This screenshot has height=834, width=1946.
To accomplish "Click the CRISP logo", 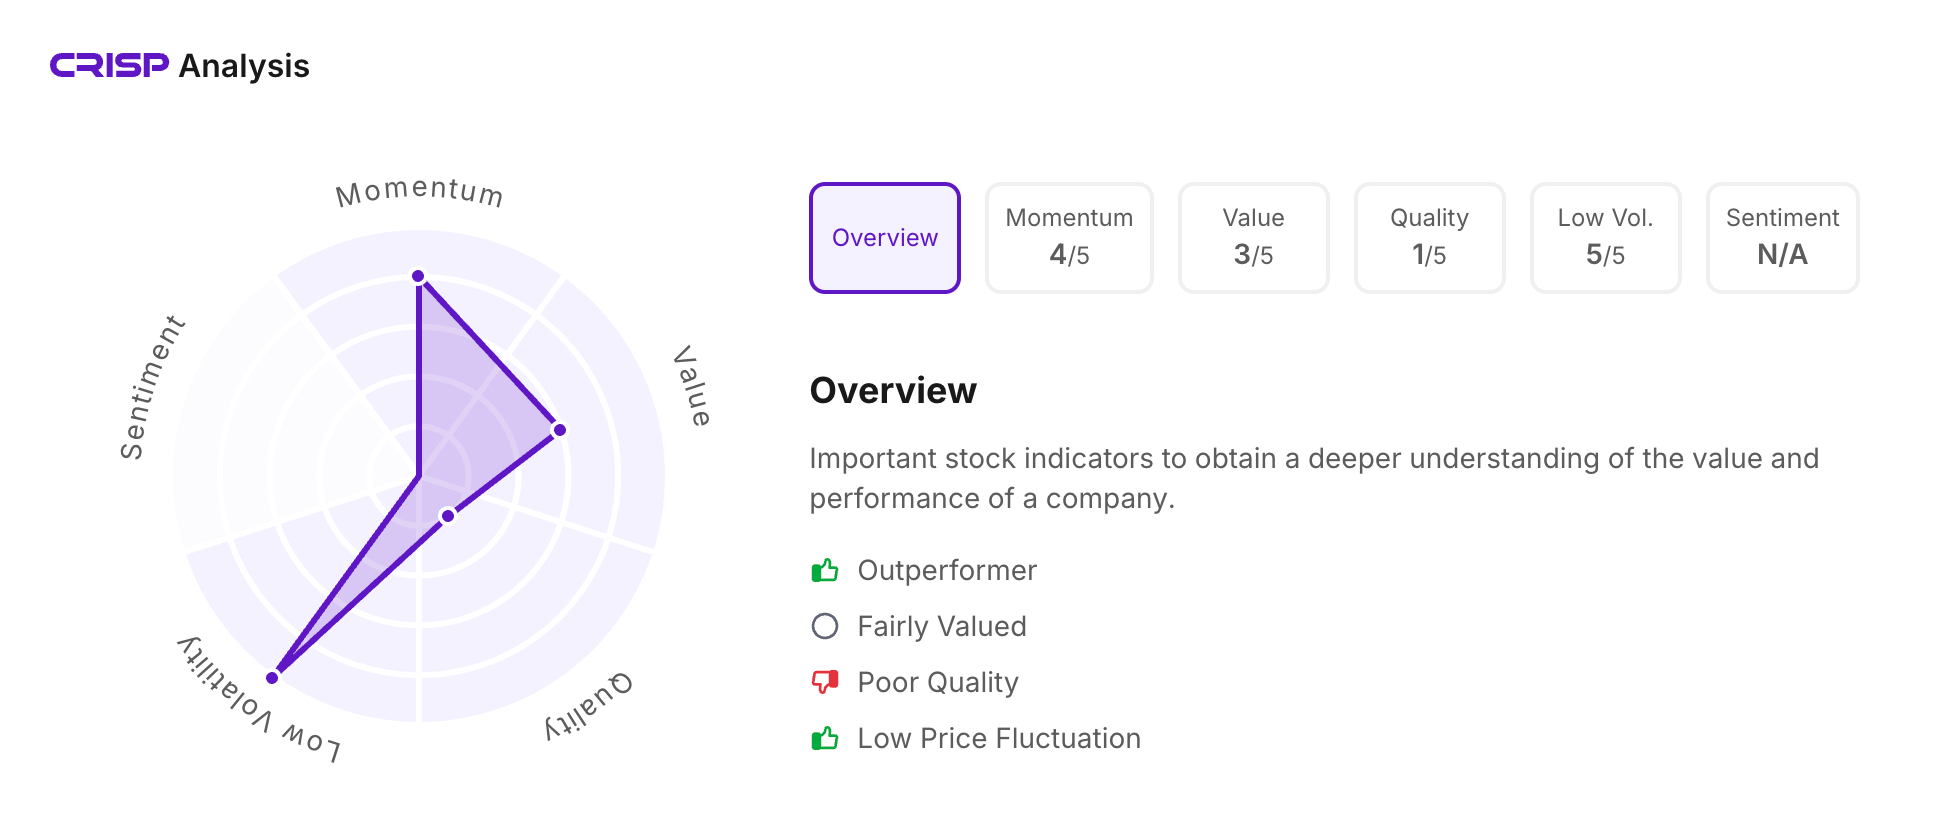I will pos(110,66).
